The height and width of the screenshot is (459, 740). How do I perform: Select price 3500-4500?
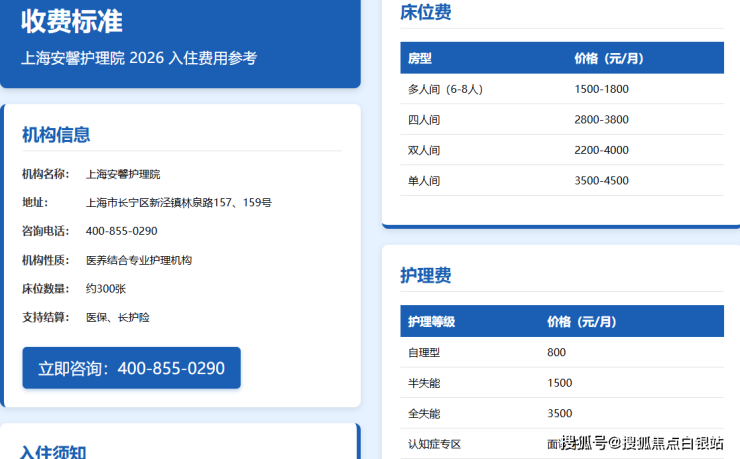[601, 181]
